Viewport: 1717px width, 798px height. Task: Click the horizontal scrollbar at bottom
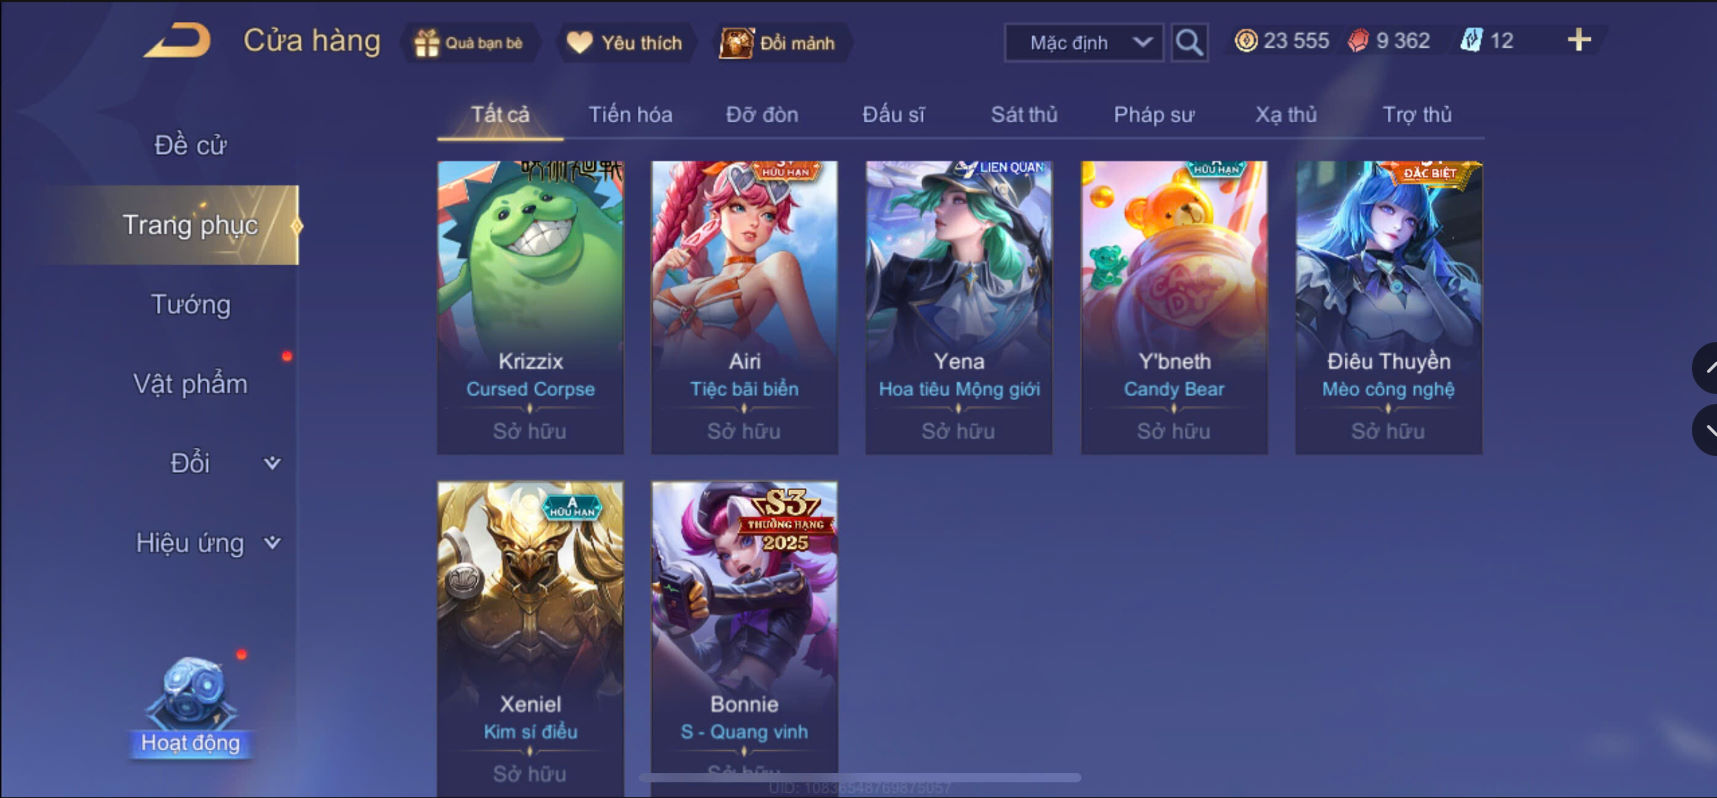point(860,777)
